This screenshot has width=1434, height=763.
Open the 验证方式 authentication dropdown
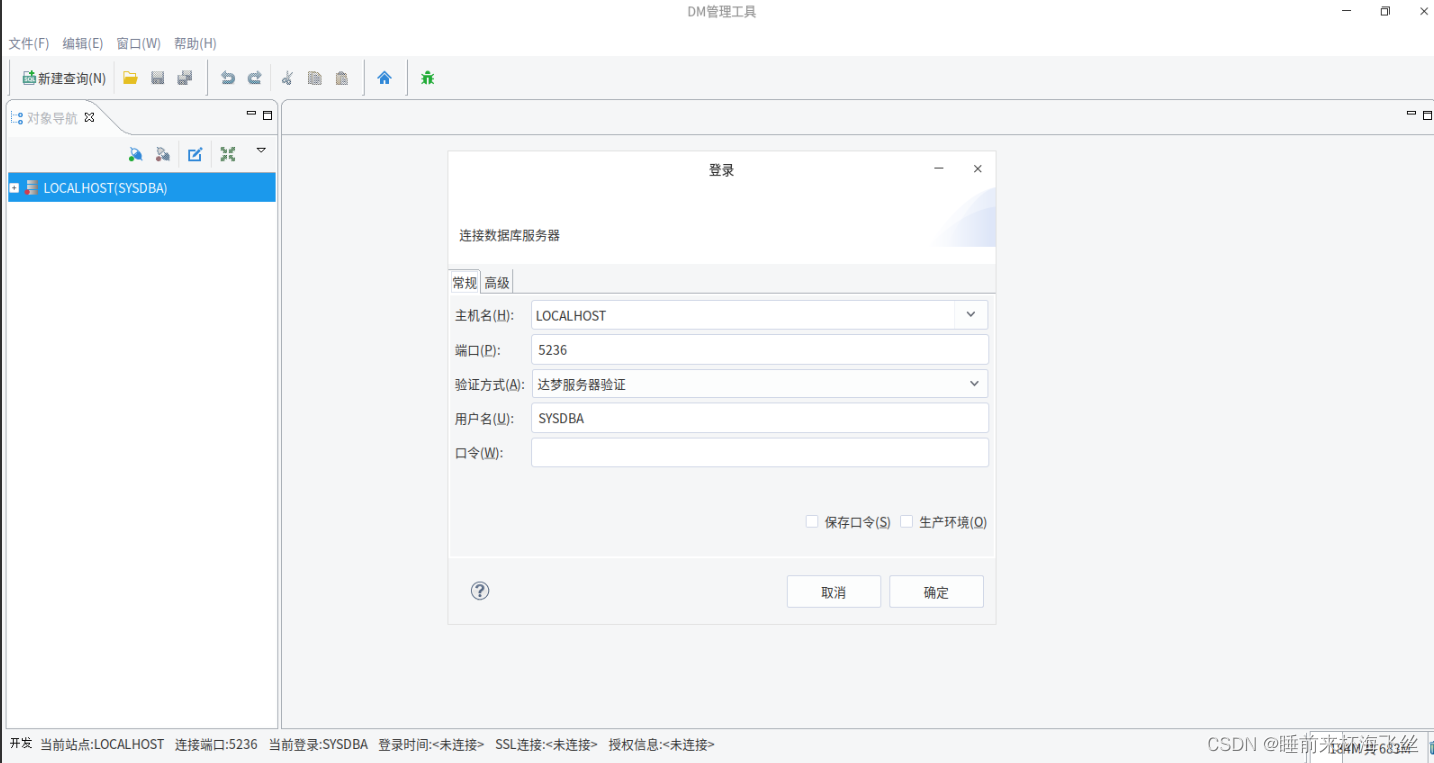[760, 384]
